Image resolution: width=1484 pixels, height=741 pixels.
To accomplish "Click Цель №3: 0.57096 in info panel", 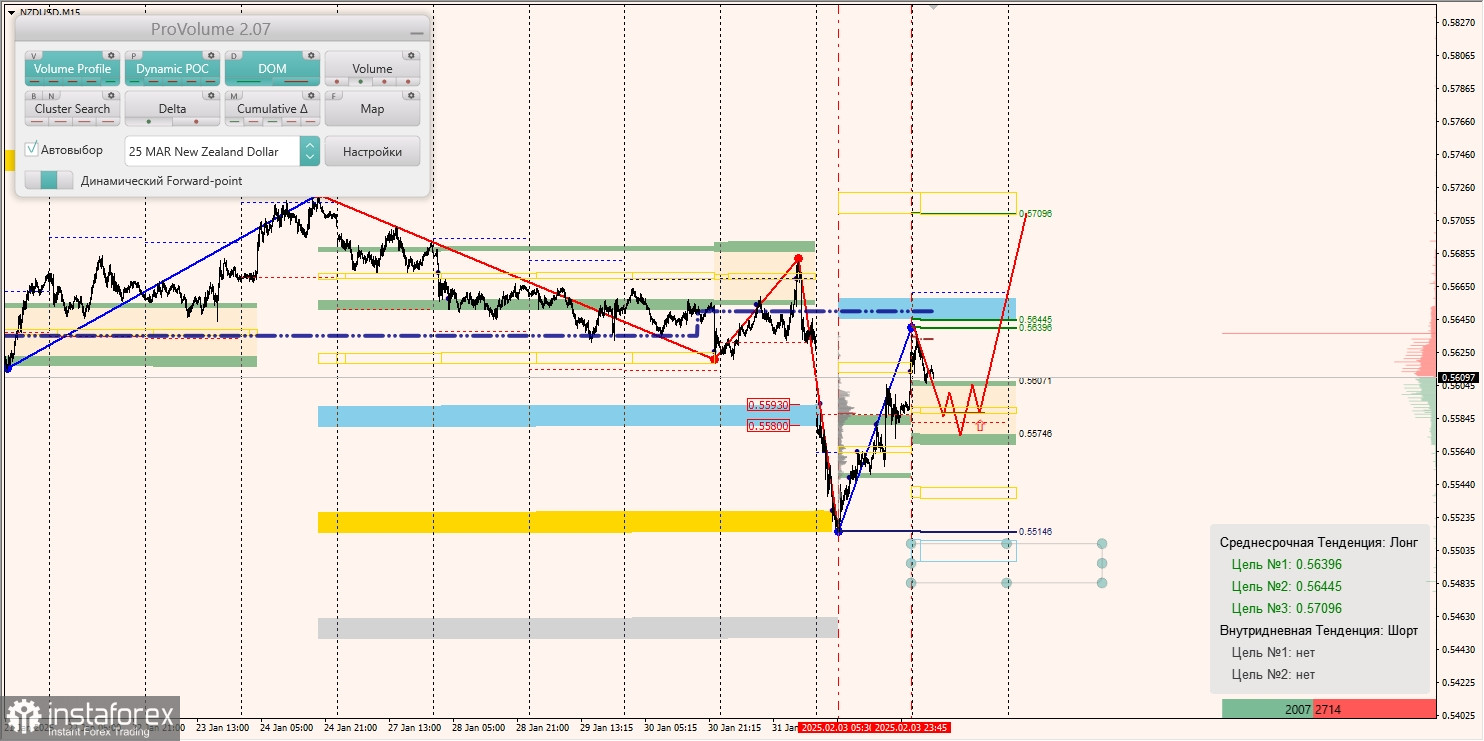I will 1287,608.
